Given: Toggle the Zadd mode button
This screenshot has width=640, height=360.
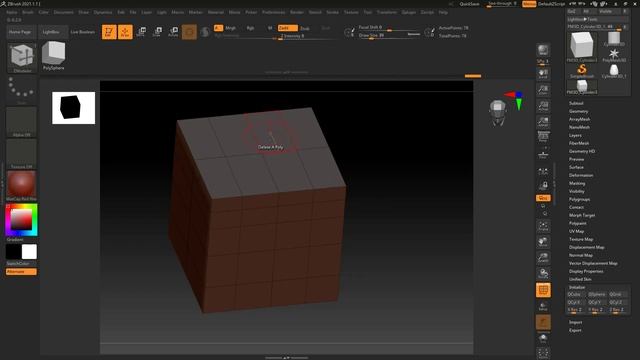Looking at the screenshot, I should [287, 28].
